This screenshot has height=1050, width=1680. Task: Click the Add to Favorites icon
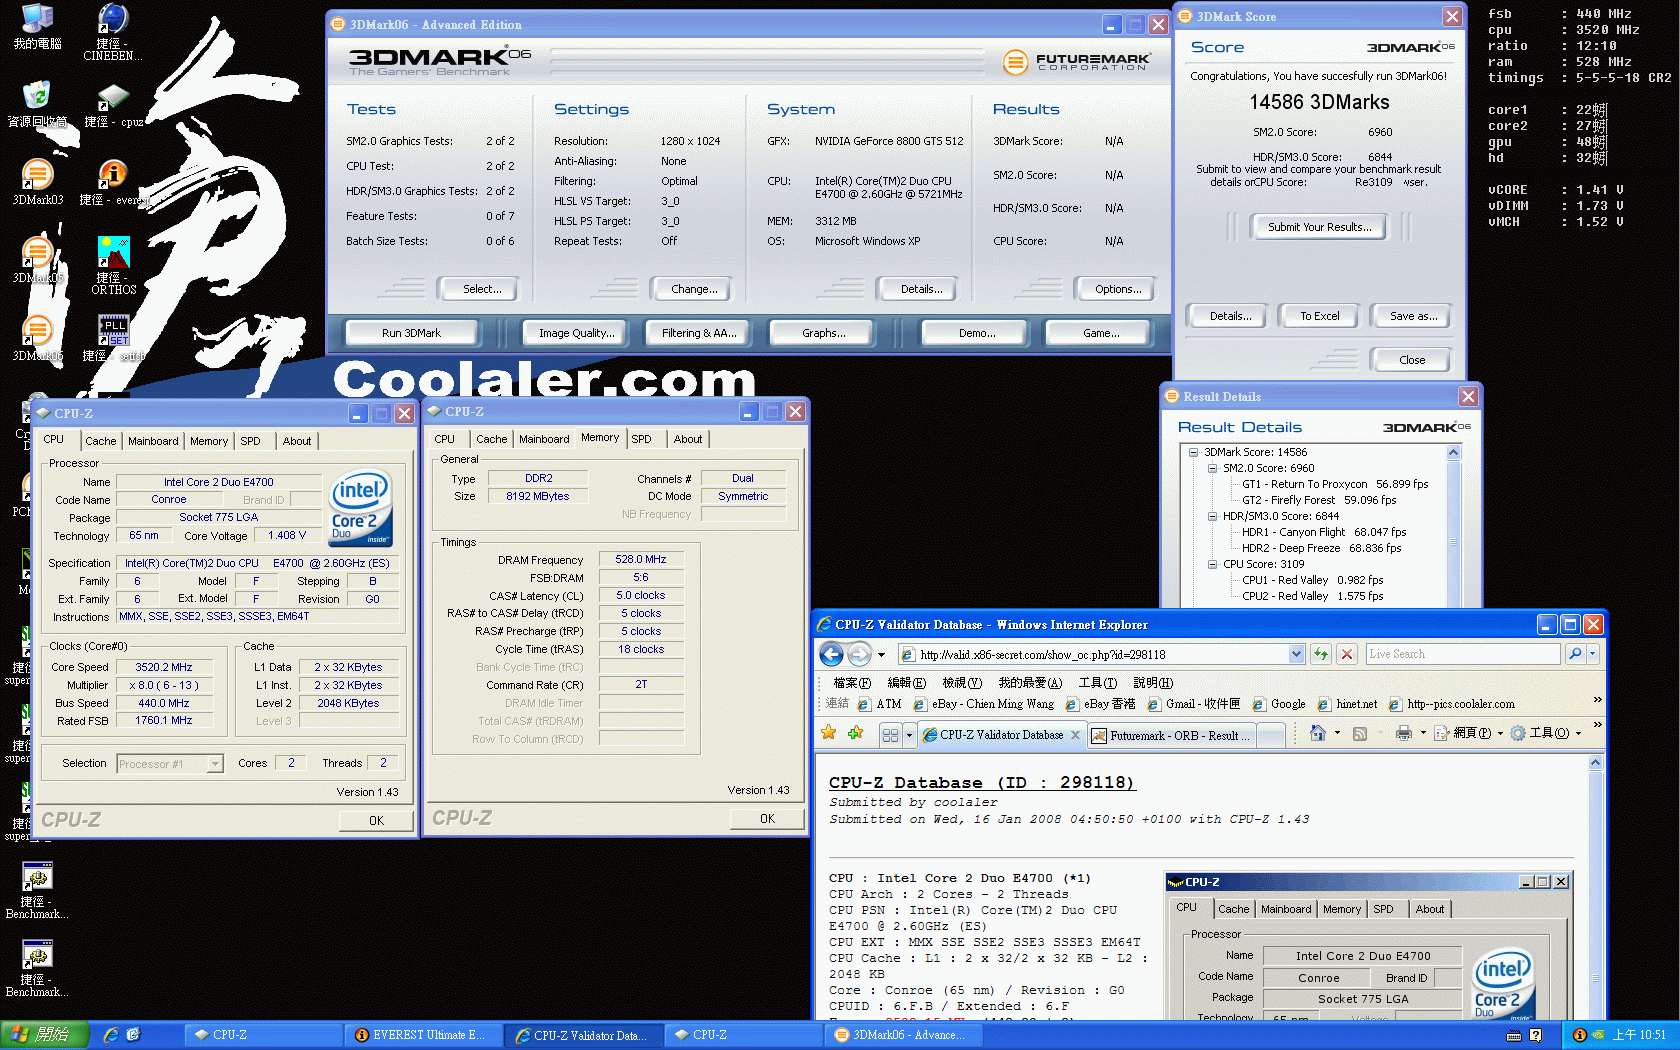[x=855, y=733]
